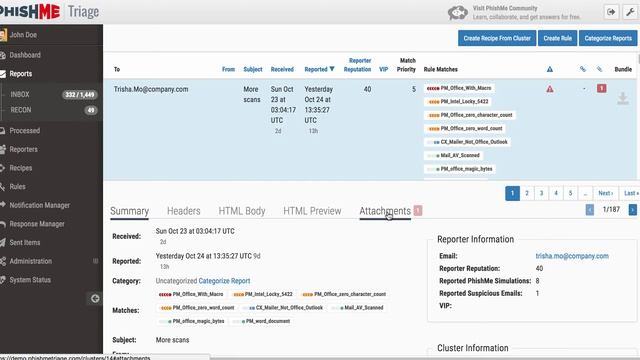Sort by the second paperclip column header
This screenshot has width=640, height=360.
[599, 69]
